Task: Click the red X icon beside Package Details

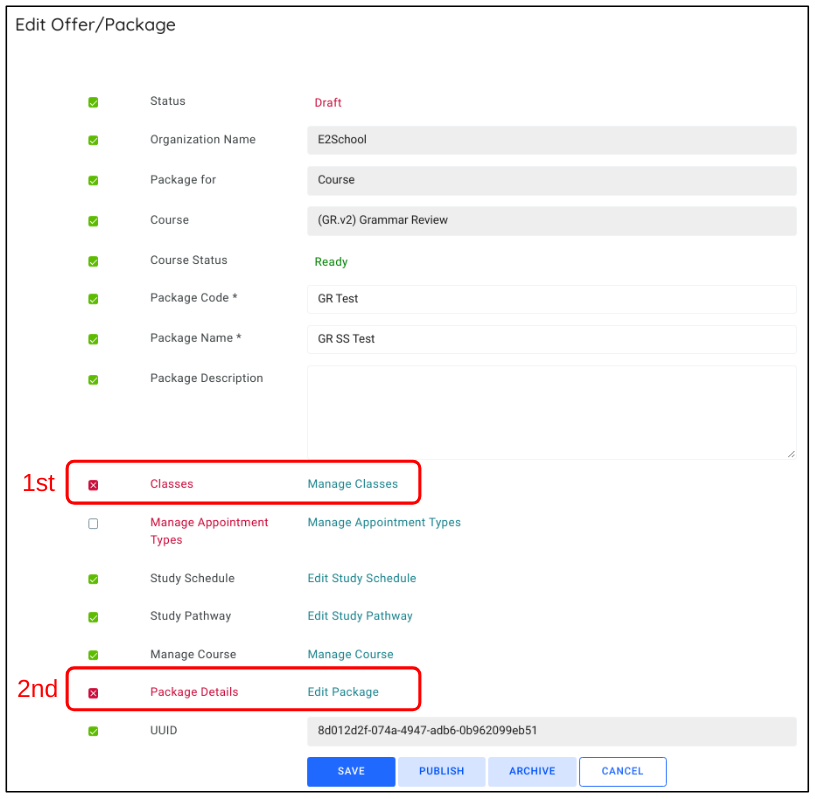Action: (x=93, y=693)
